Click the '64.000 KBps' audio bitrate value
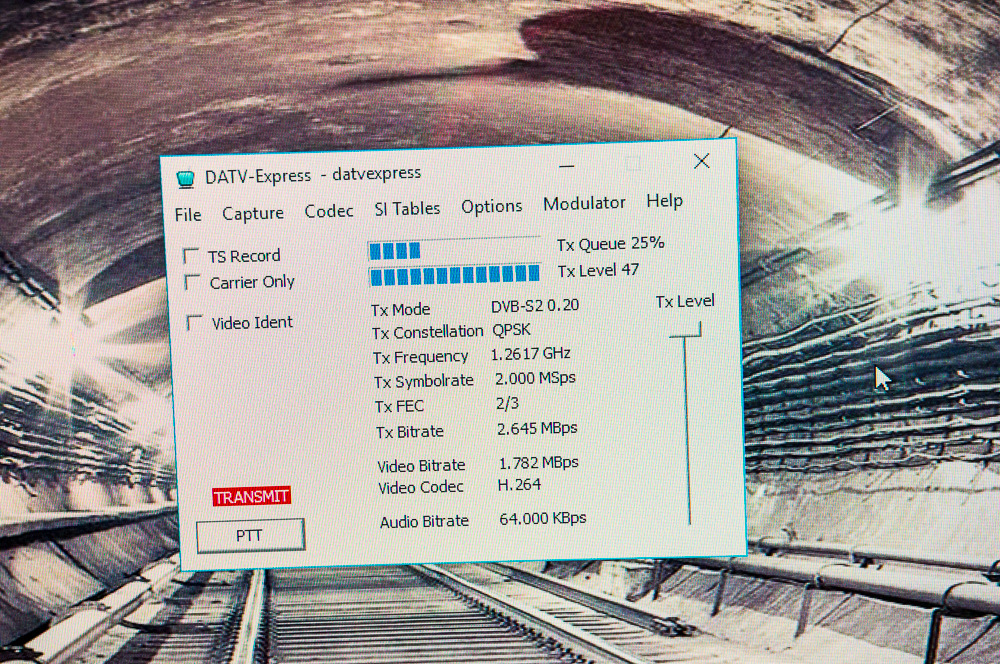The height and width of the screenshot is (664, 1000). pos(543,519)
